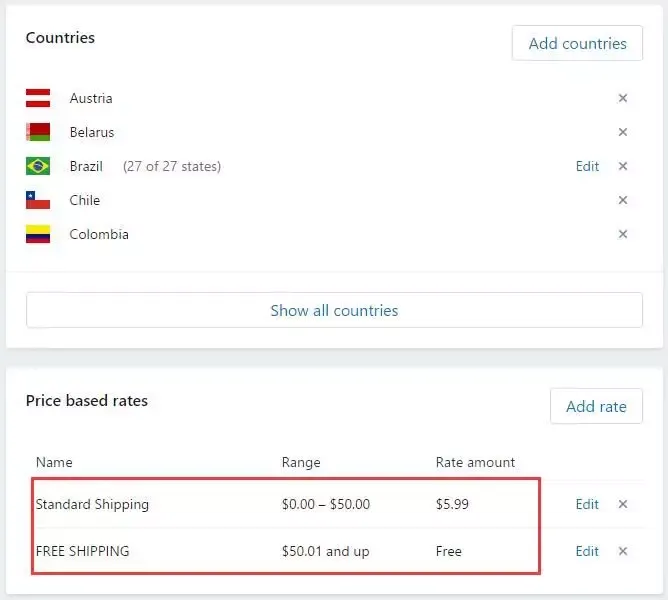Image resolution: width=668 pixels, height=600 pixels.
Task: Delete the Standard Shipping rate
Action: 622,504
